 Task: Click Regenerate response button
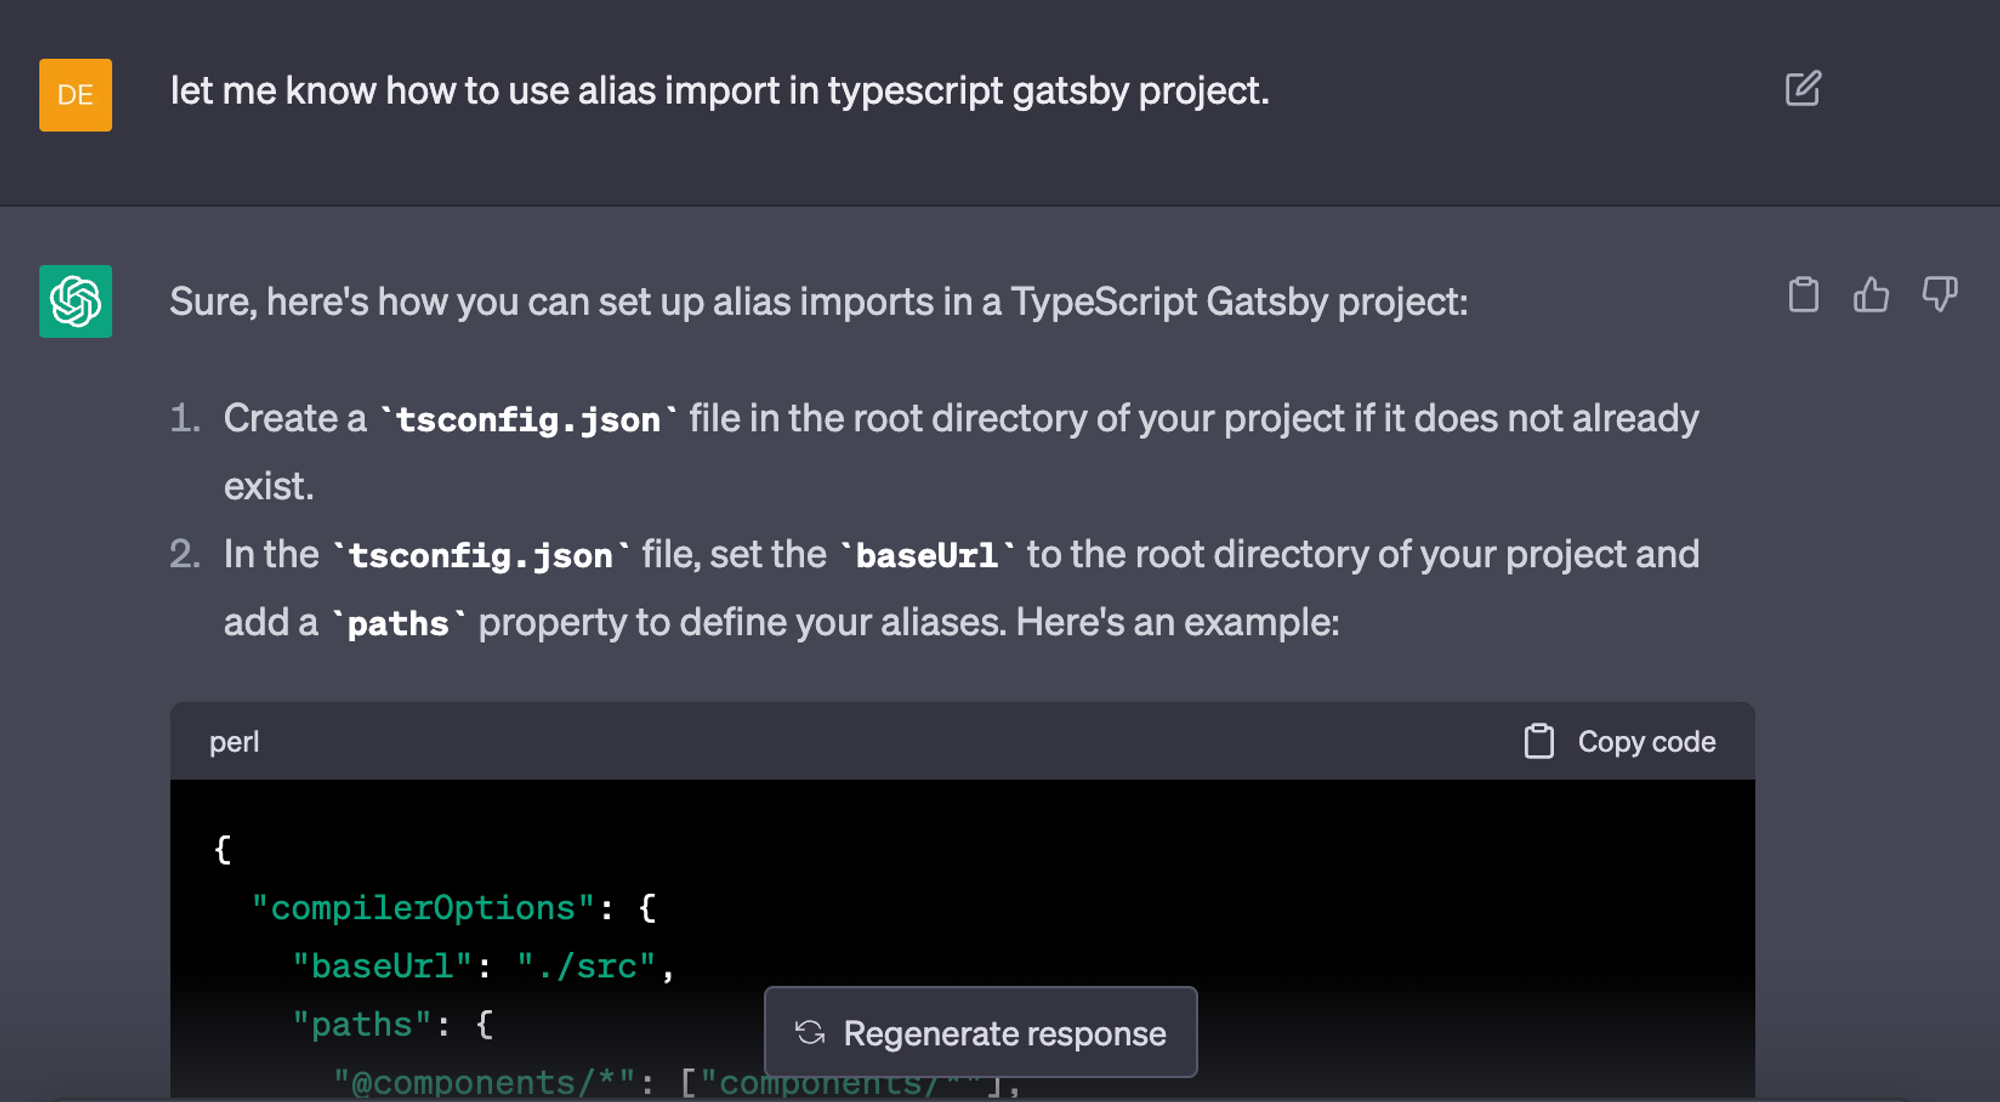click(x=980, y=1032)
